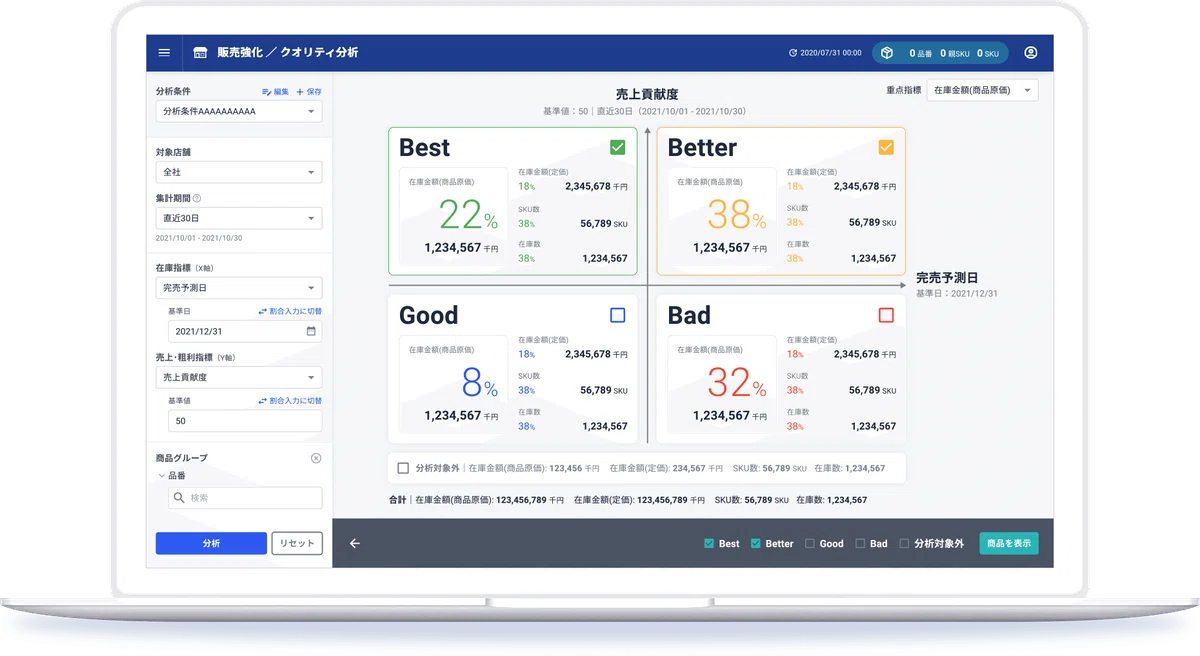Click the 基準値 field containing 50
This screenshot has width=1200, height=656.
[x=245, y=421]
